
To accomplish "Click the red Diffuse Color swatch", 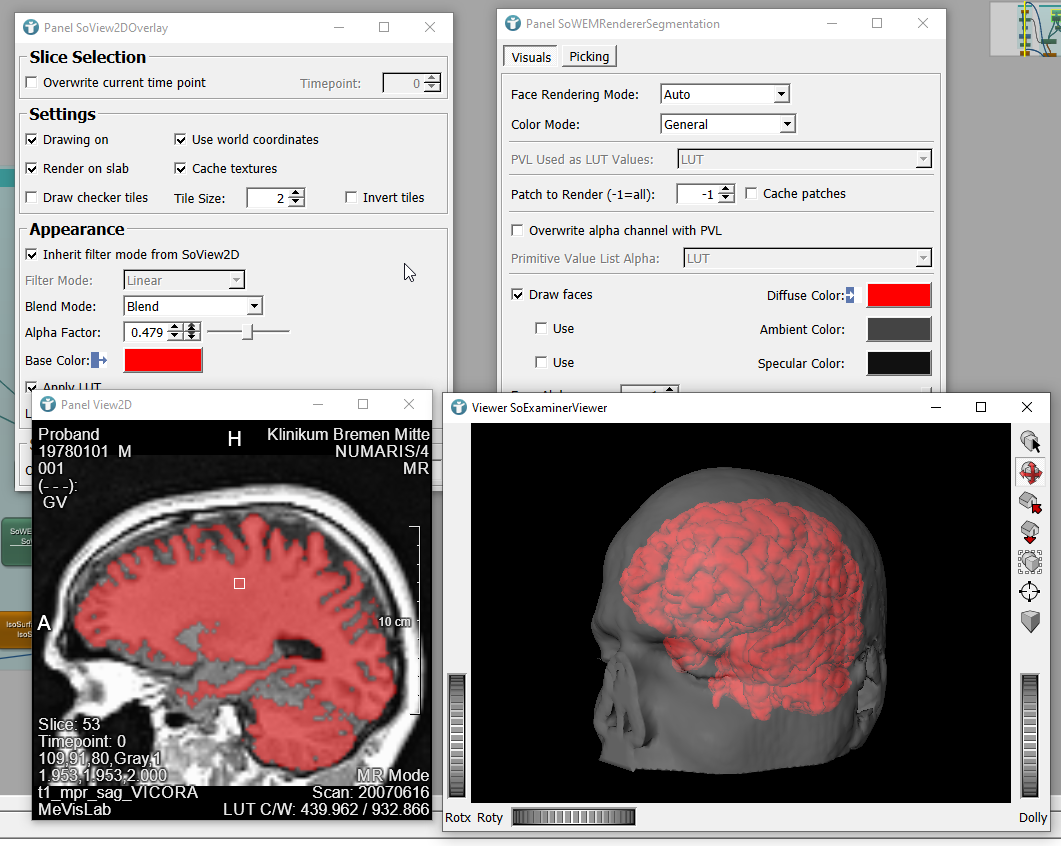I will coord(898,295).
